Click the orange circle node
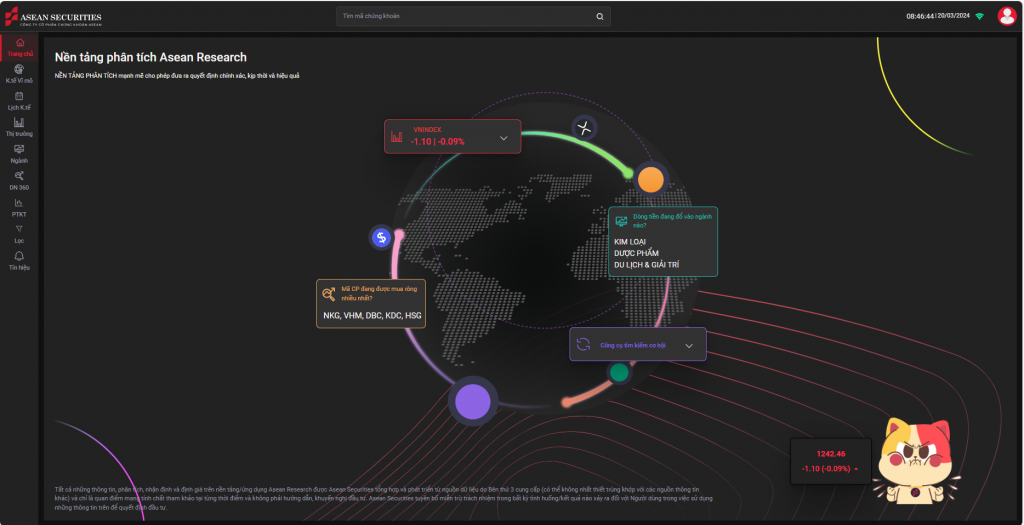The width and height of the screenshot is (1024, 525). 650,179
